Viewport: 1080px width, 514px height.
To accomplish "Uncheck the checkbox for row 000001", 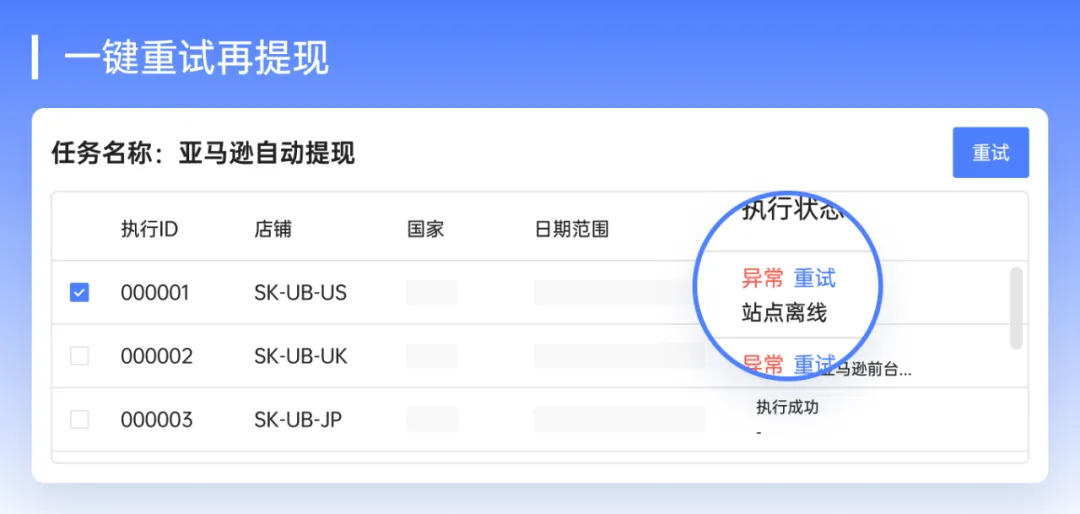I will pyautogui.click(x=79, y=293).
